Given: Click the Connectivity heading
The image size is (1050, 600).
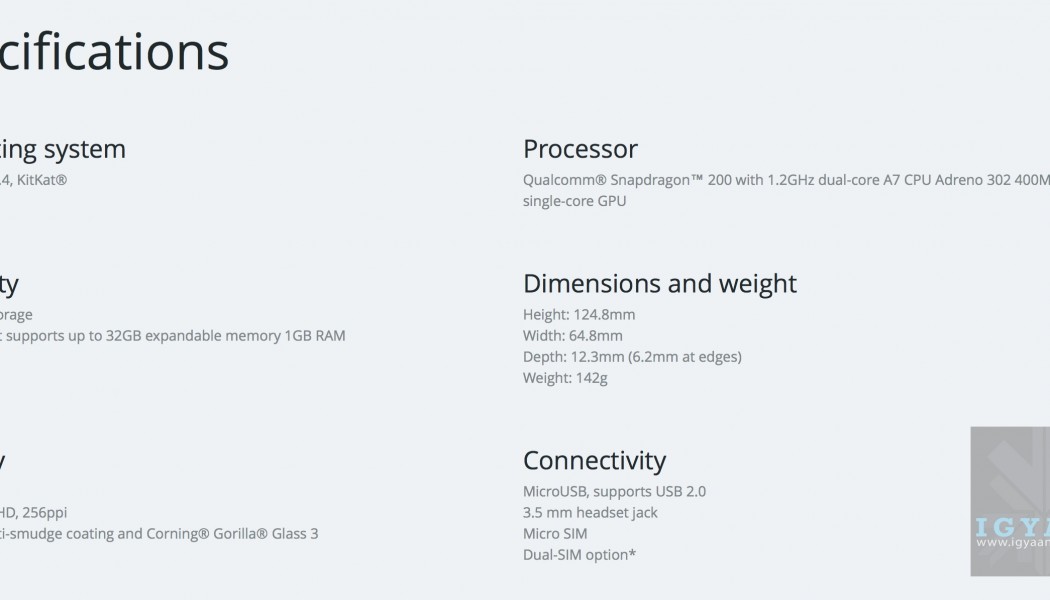Looking at the screenshot, I should tap(594, 460).
